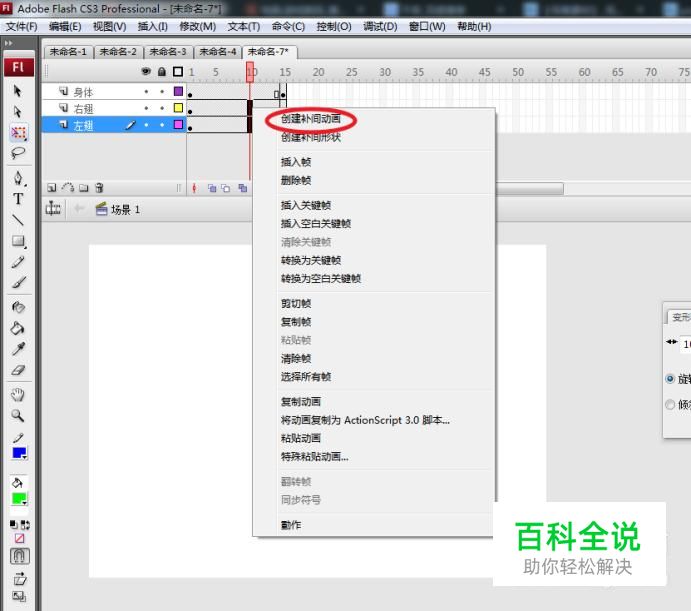
Task: Choose 创建补间动画 from context menu
Action: pos(311,119)
